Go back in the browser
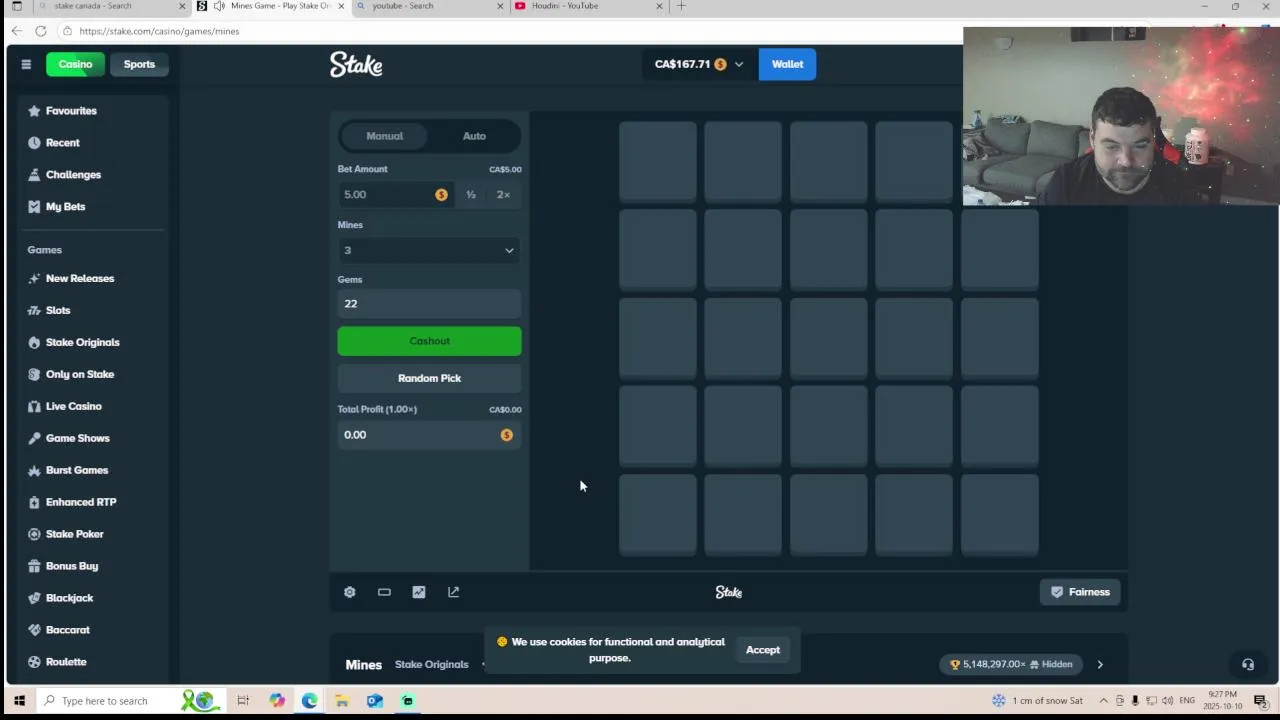This screenshot has height=720, width=1280. click(16, 31)
